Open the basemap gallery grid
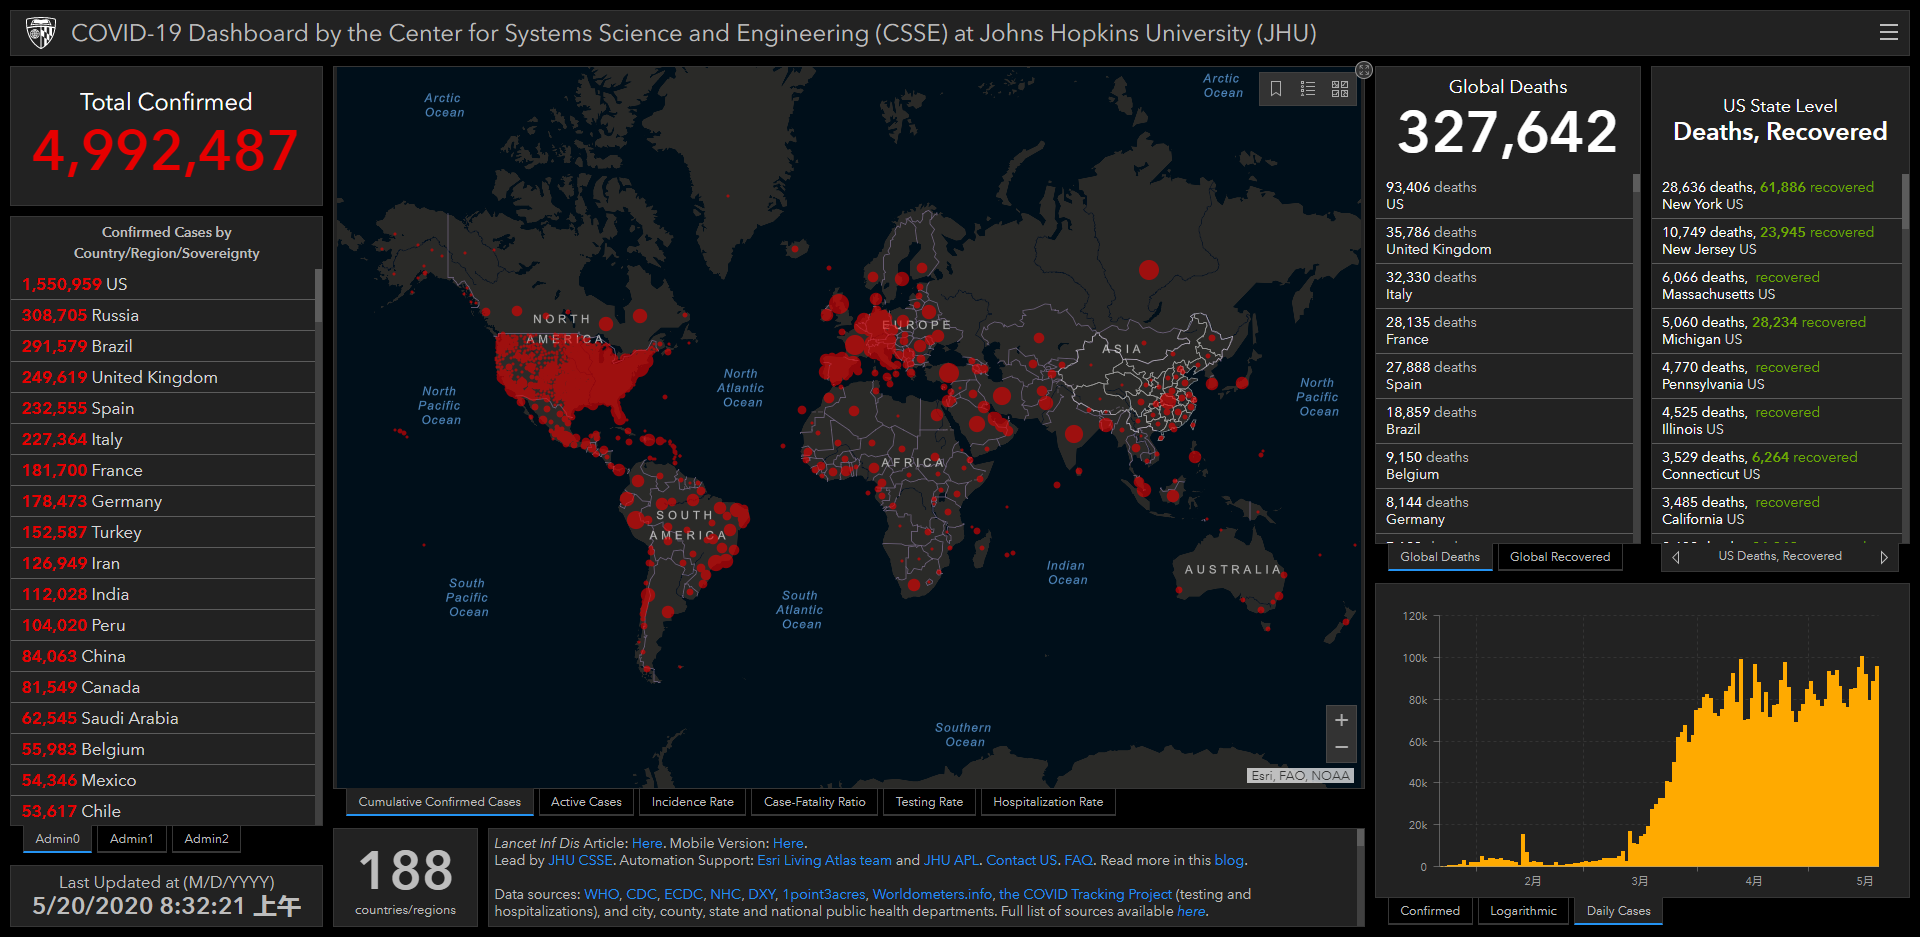The image size is (1920, 937). pyautogui.click(x=1340, y=89)
